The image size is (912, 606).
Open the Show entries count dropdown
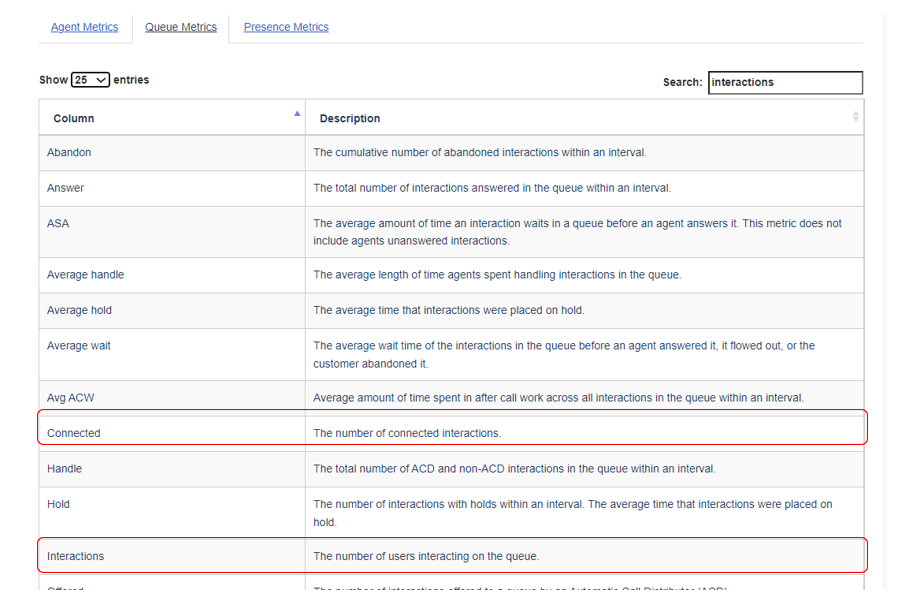[90, 80]
